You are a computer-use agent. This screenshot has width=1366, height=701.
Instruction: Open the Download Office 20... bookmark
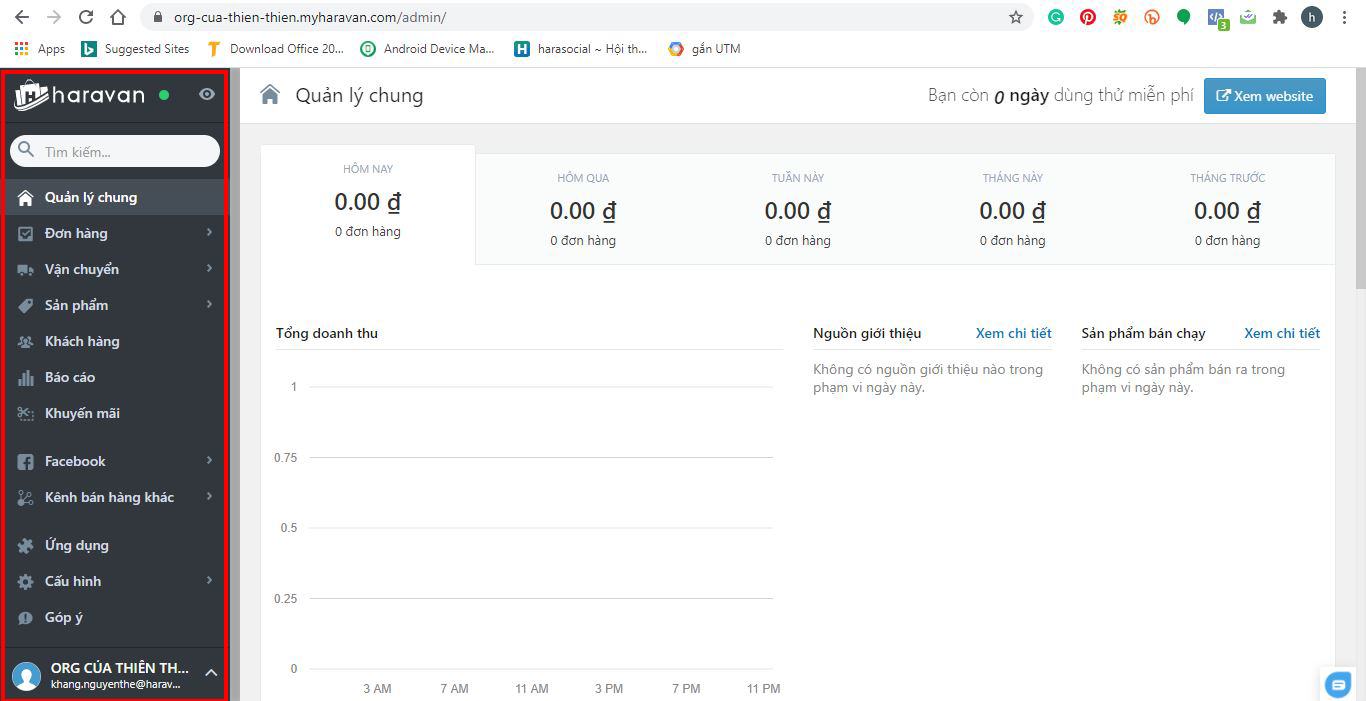point(275,49)
